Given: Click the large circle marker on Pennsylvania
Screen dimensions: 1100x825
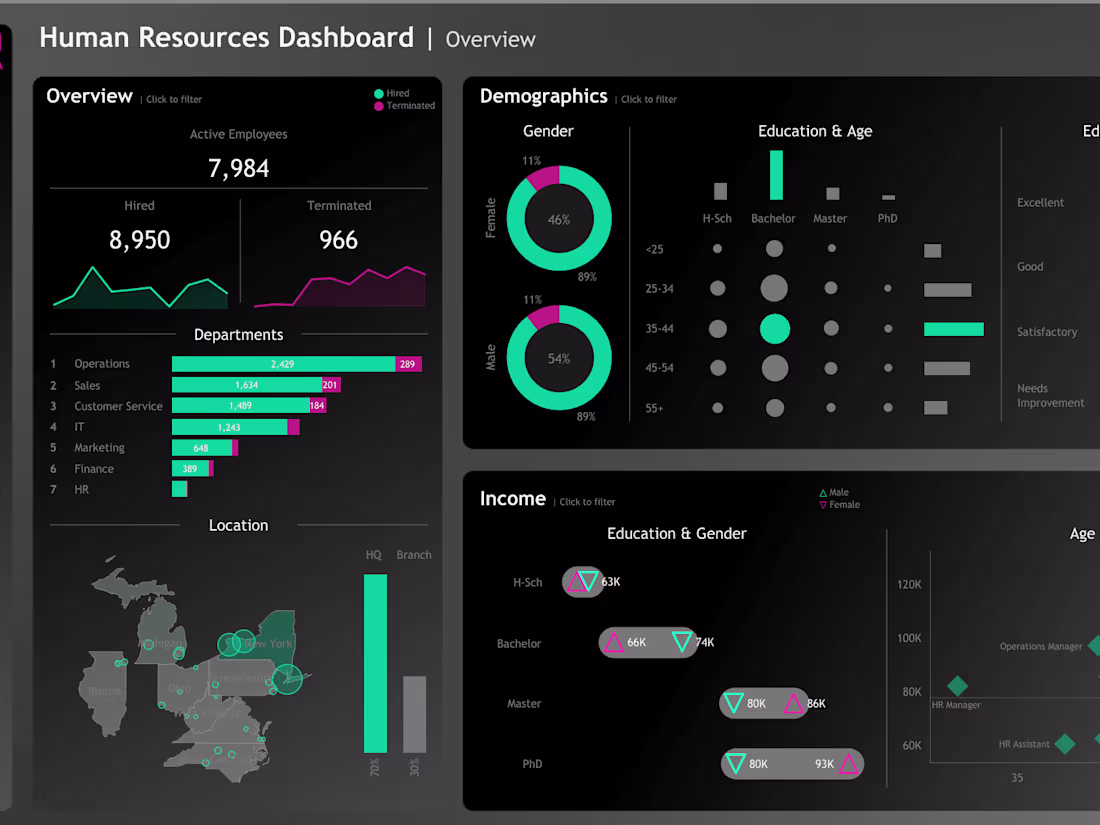Looking at the screenshot, I should [287, 680].
